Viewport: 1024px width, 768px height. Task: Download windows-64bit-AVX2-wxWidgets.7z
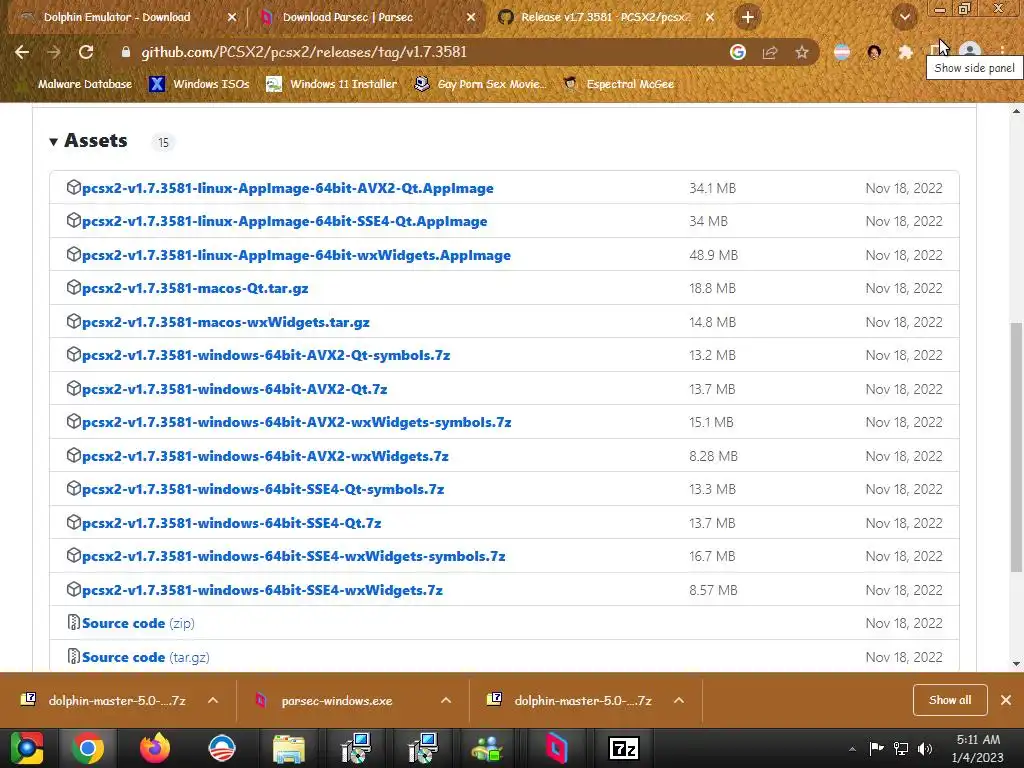(x=265, y=456)
